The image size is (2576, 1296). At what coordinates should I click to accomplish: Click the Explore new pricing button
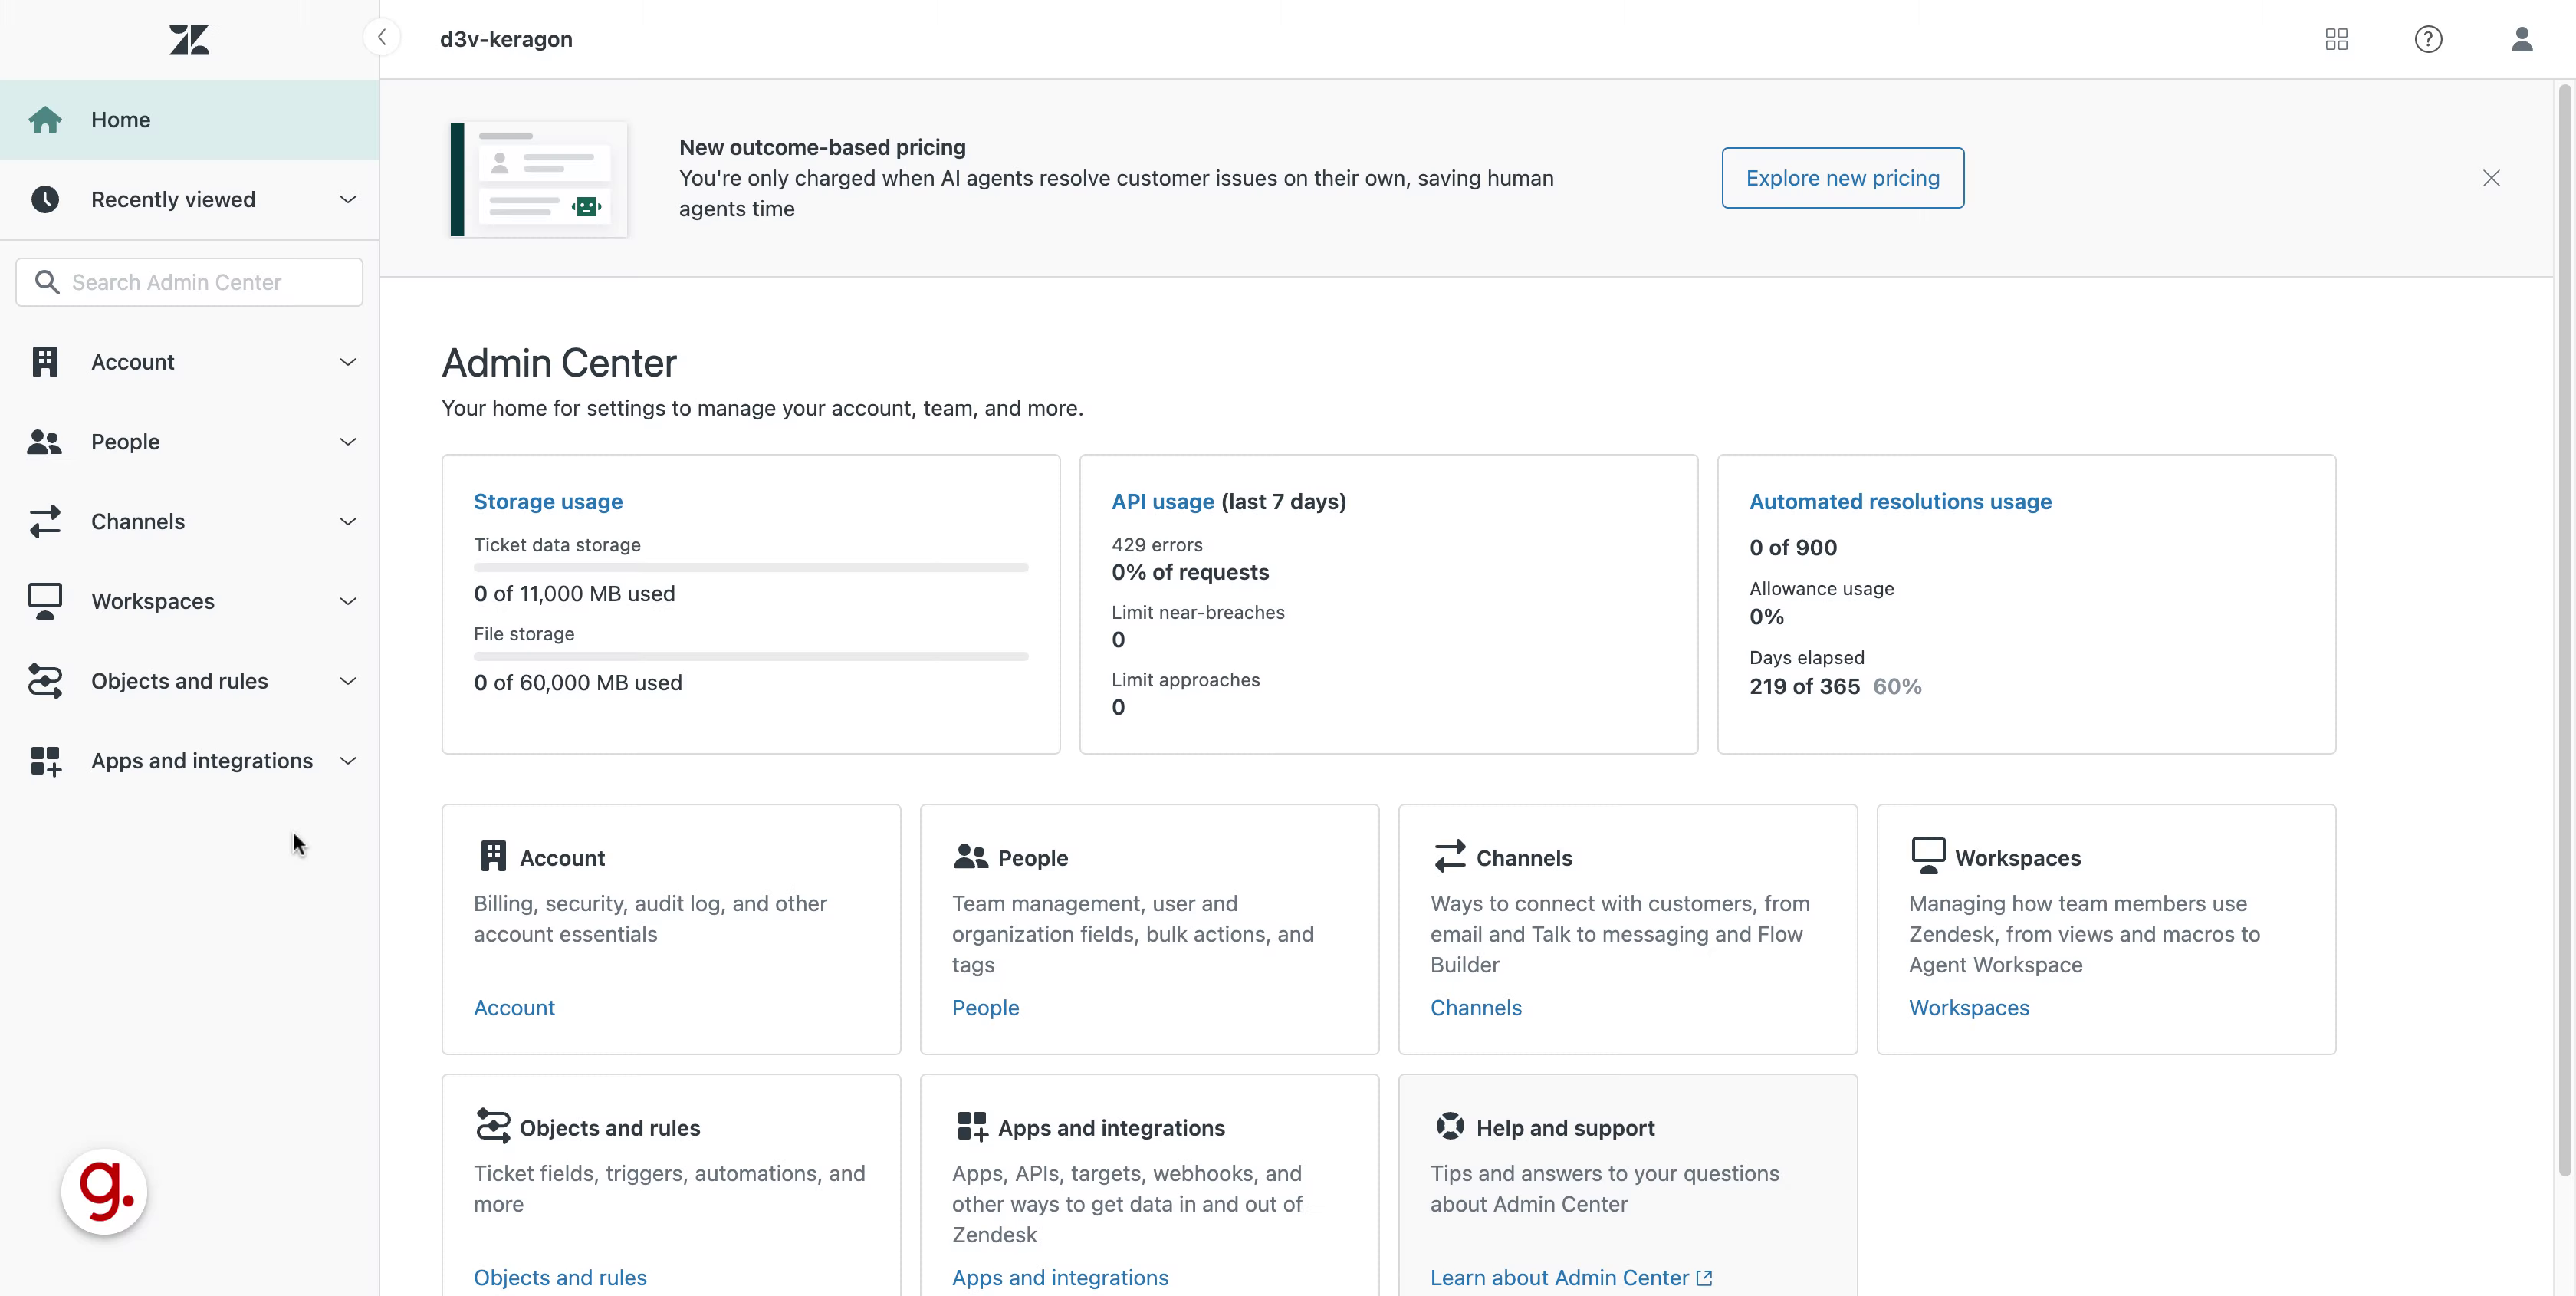[1842, 178]
